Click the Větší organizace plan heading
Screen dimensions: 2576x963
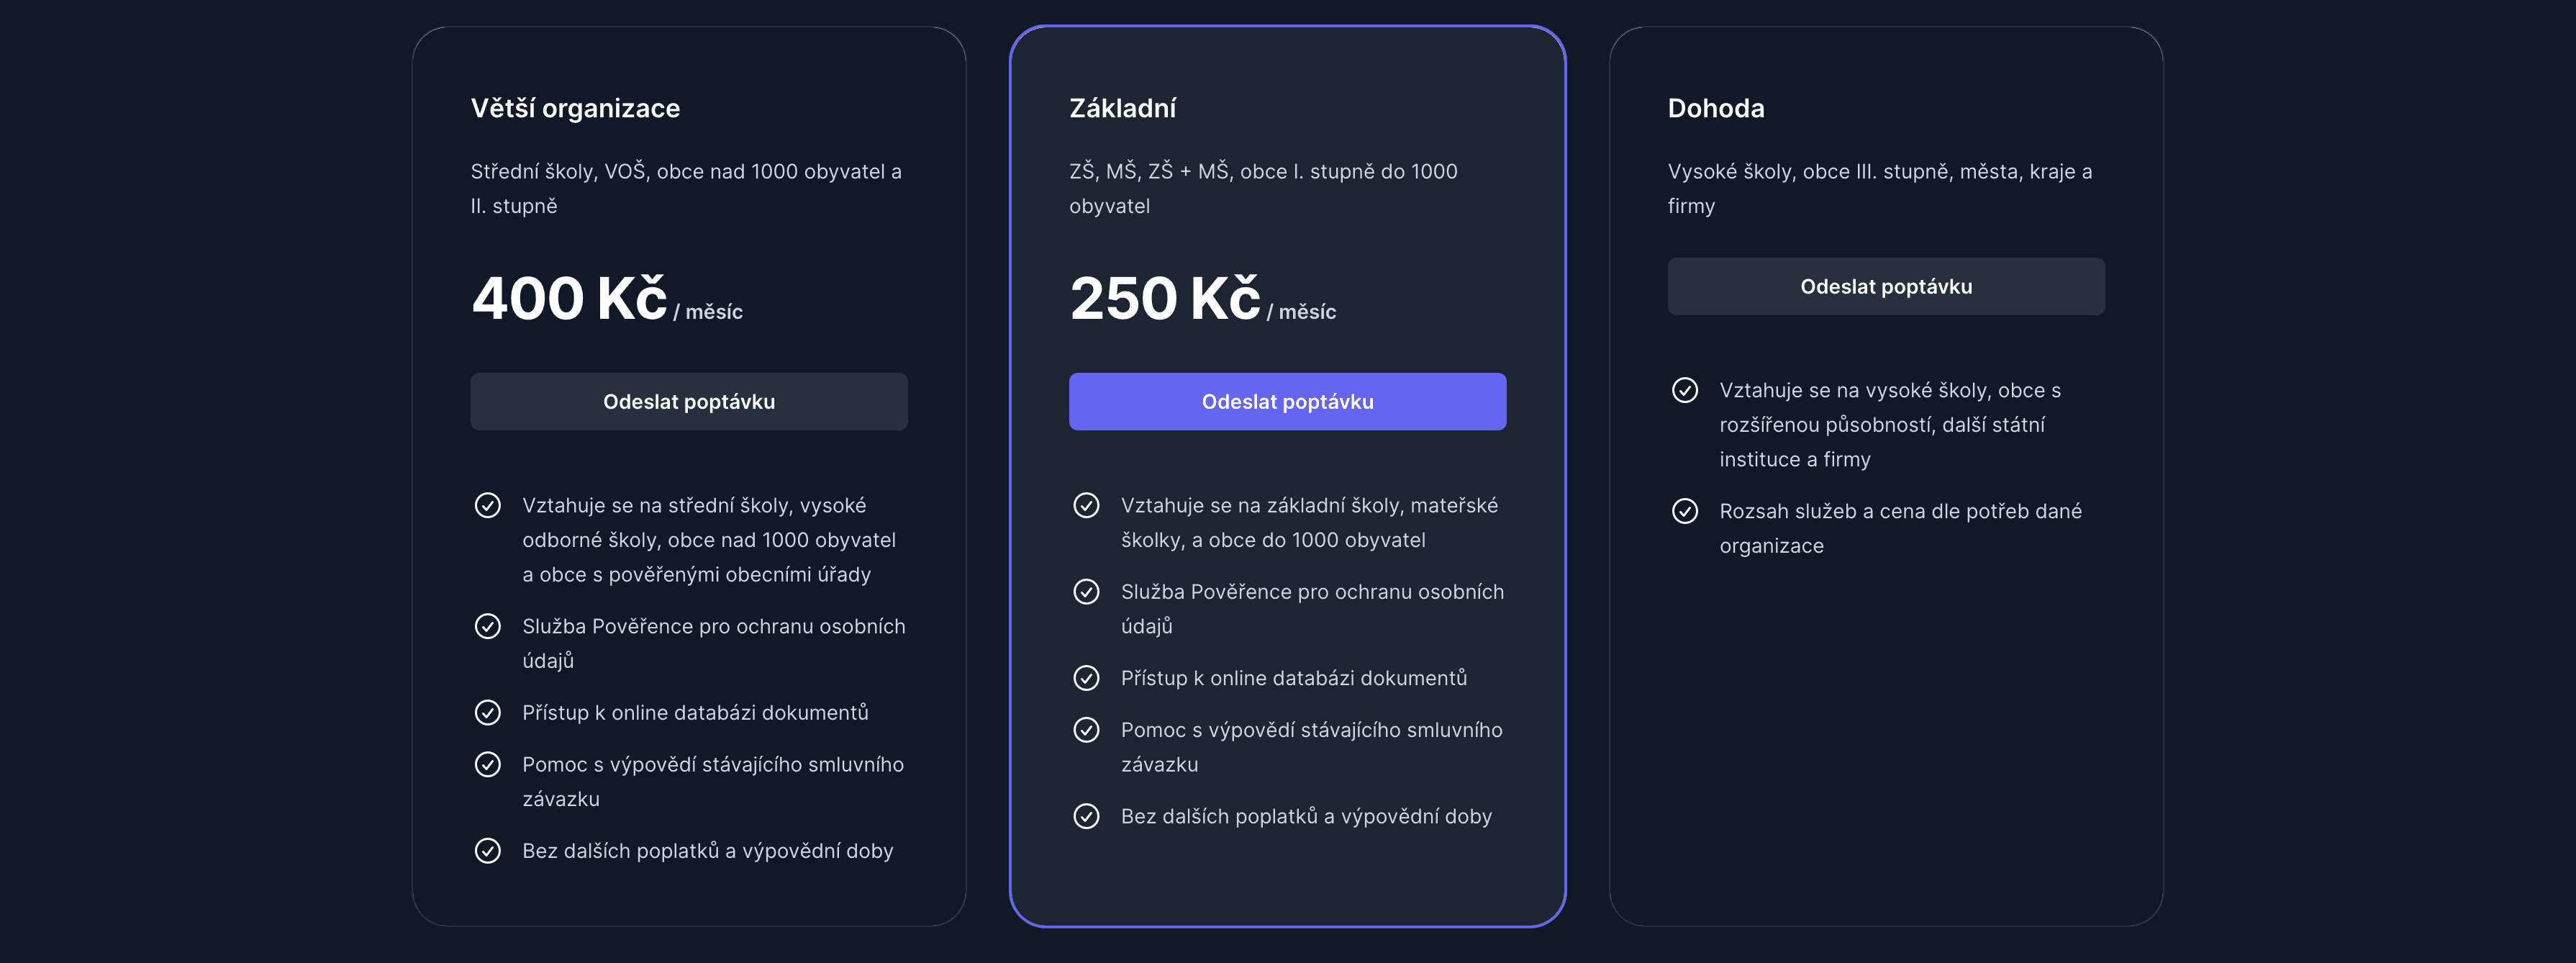pyautogui.click(x=575, y=109)
